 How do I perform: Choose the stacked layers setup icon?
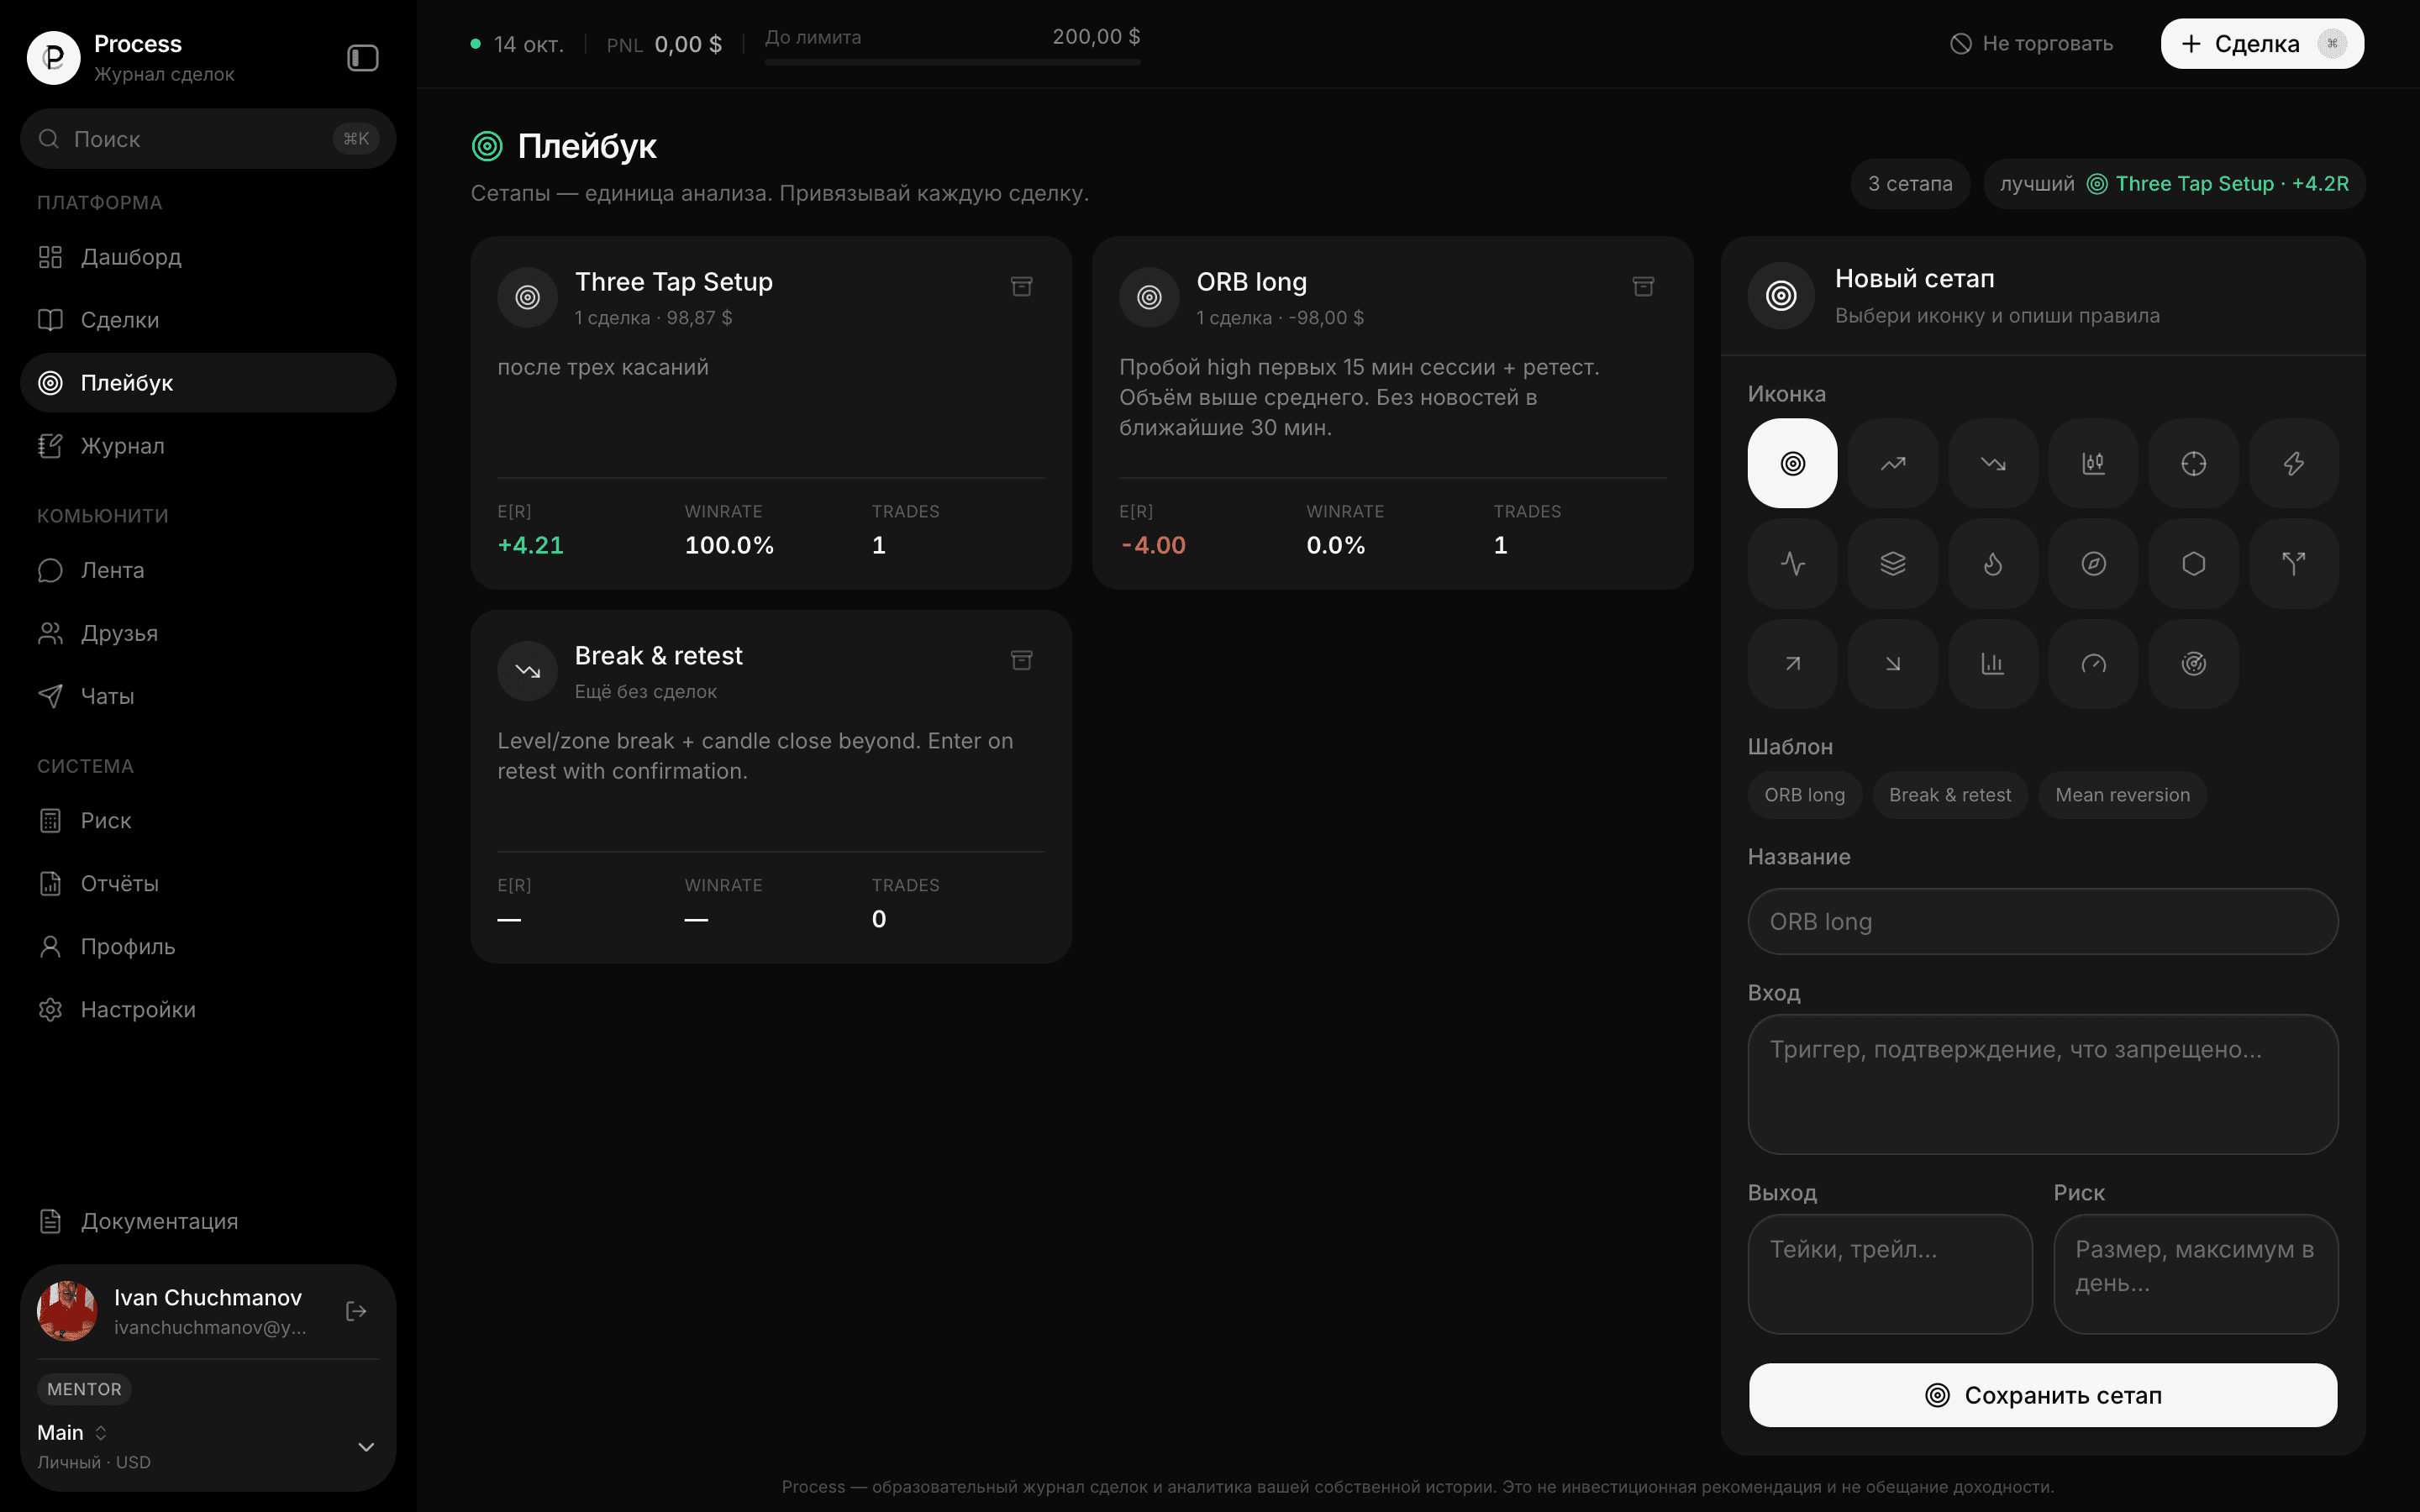pos(1892,564)
